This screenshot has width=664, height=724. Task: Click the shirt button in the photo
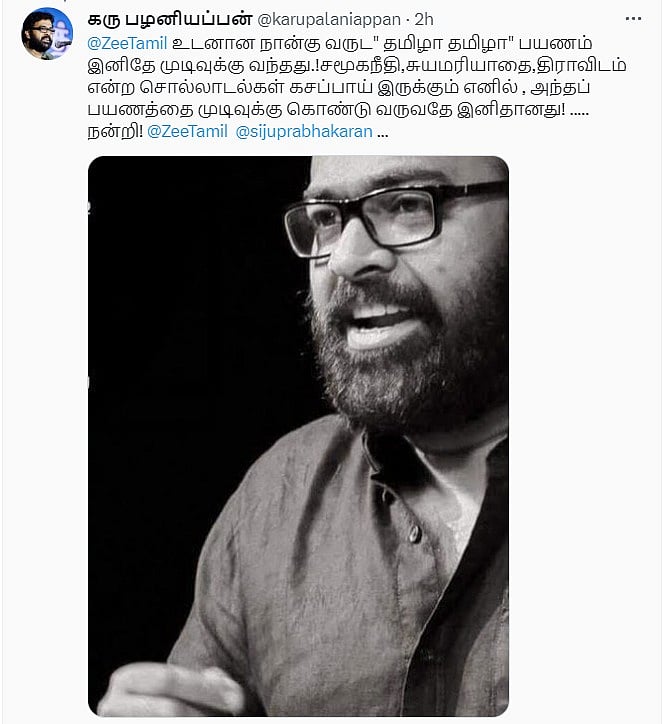[414, 534]
